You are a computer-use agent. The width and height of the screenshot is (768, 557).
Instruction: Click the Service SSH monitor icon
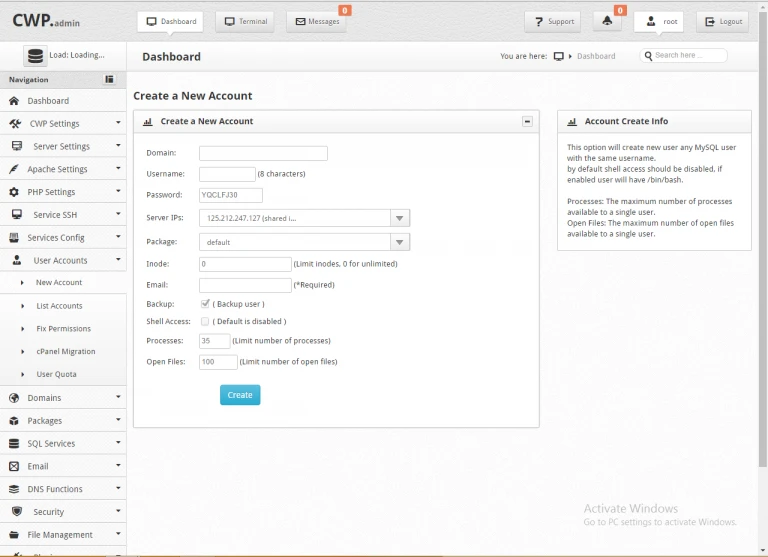(17, 215)
